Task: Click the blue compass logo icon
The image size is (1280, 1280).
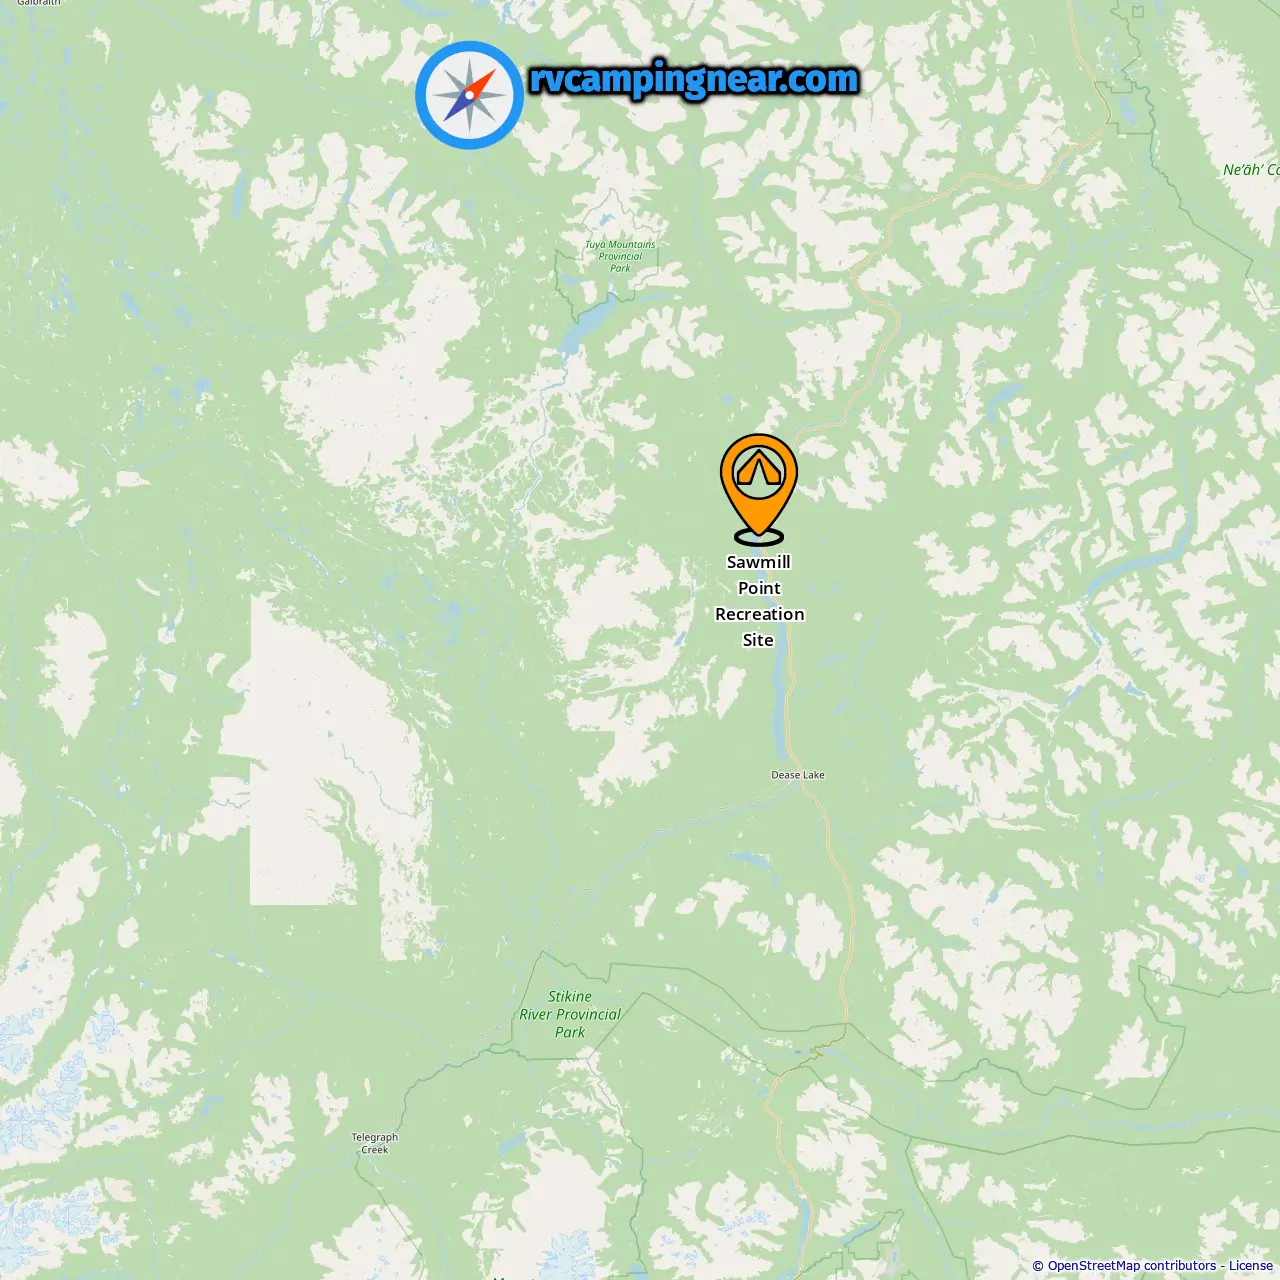Action: [470, 95]
